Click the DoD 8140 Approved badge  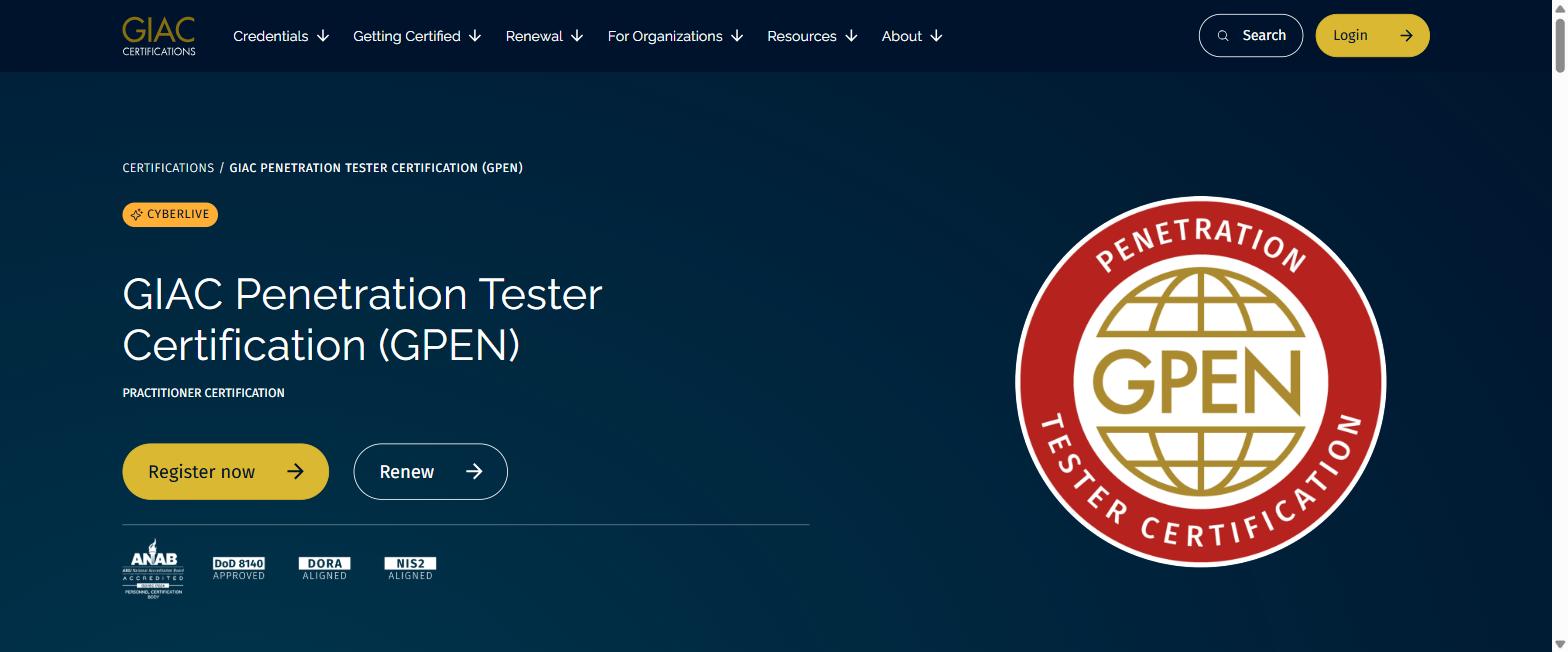coord(239,569)
